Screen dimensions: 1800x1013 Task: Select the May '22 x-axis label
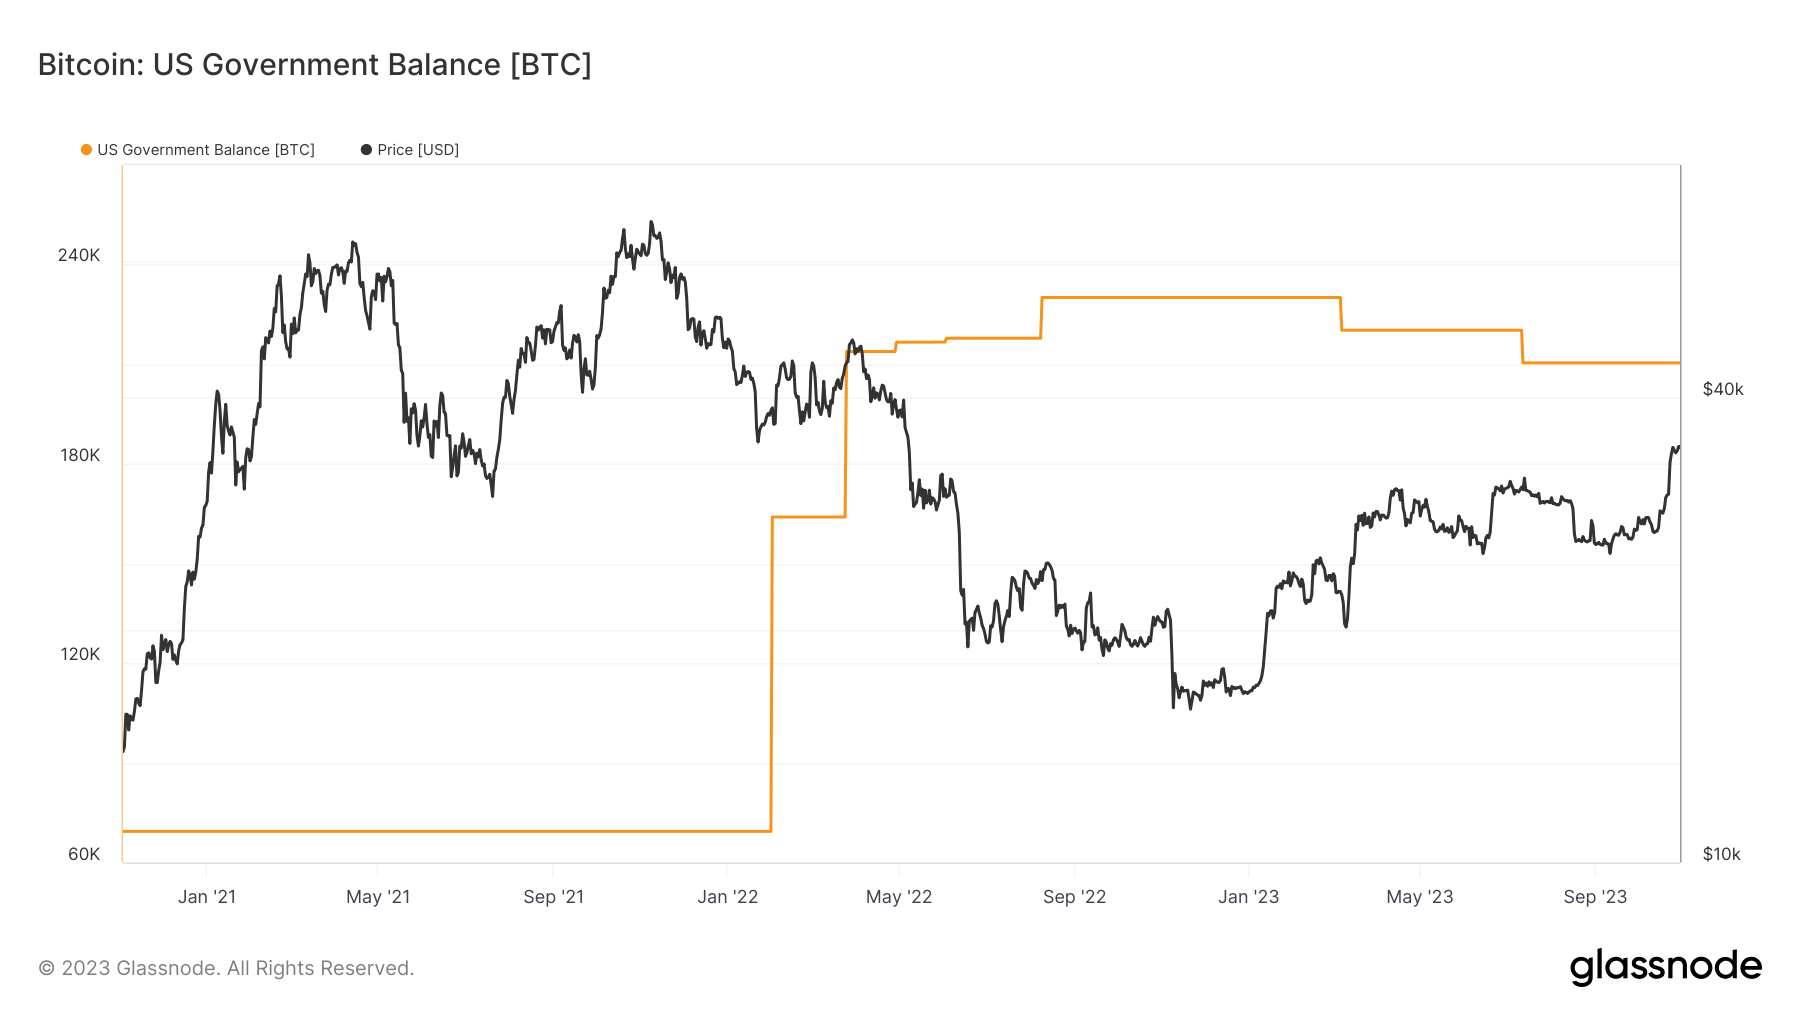[x=899, y=897]
